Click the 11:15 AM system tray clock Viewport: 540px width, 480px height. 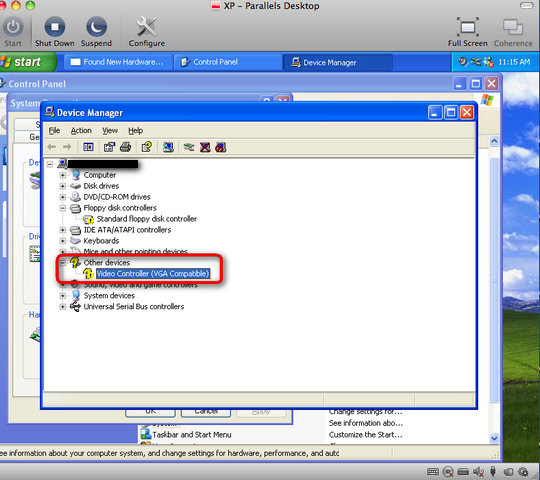[514, 62]
